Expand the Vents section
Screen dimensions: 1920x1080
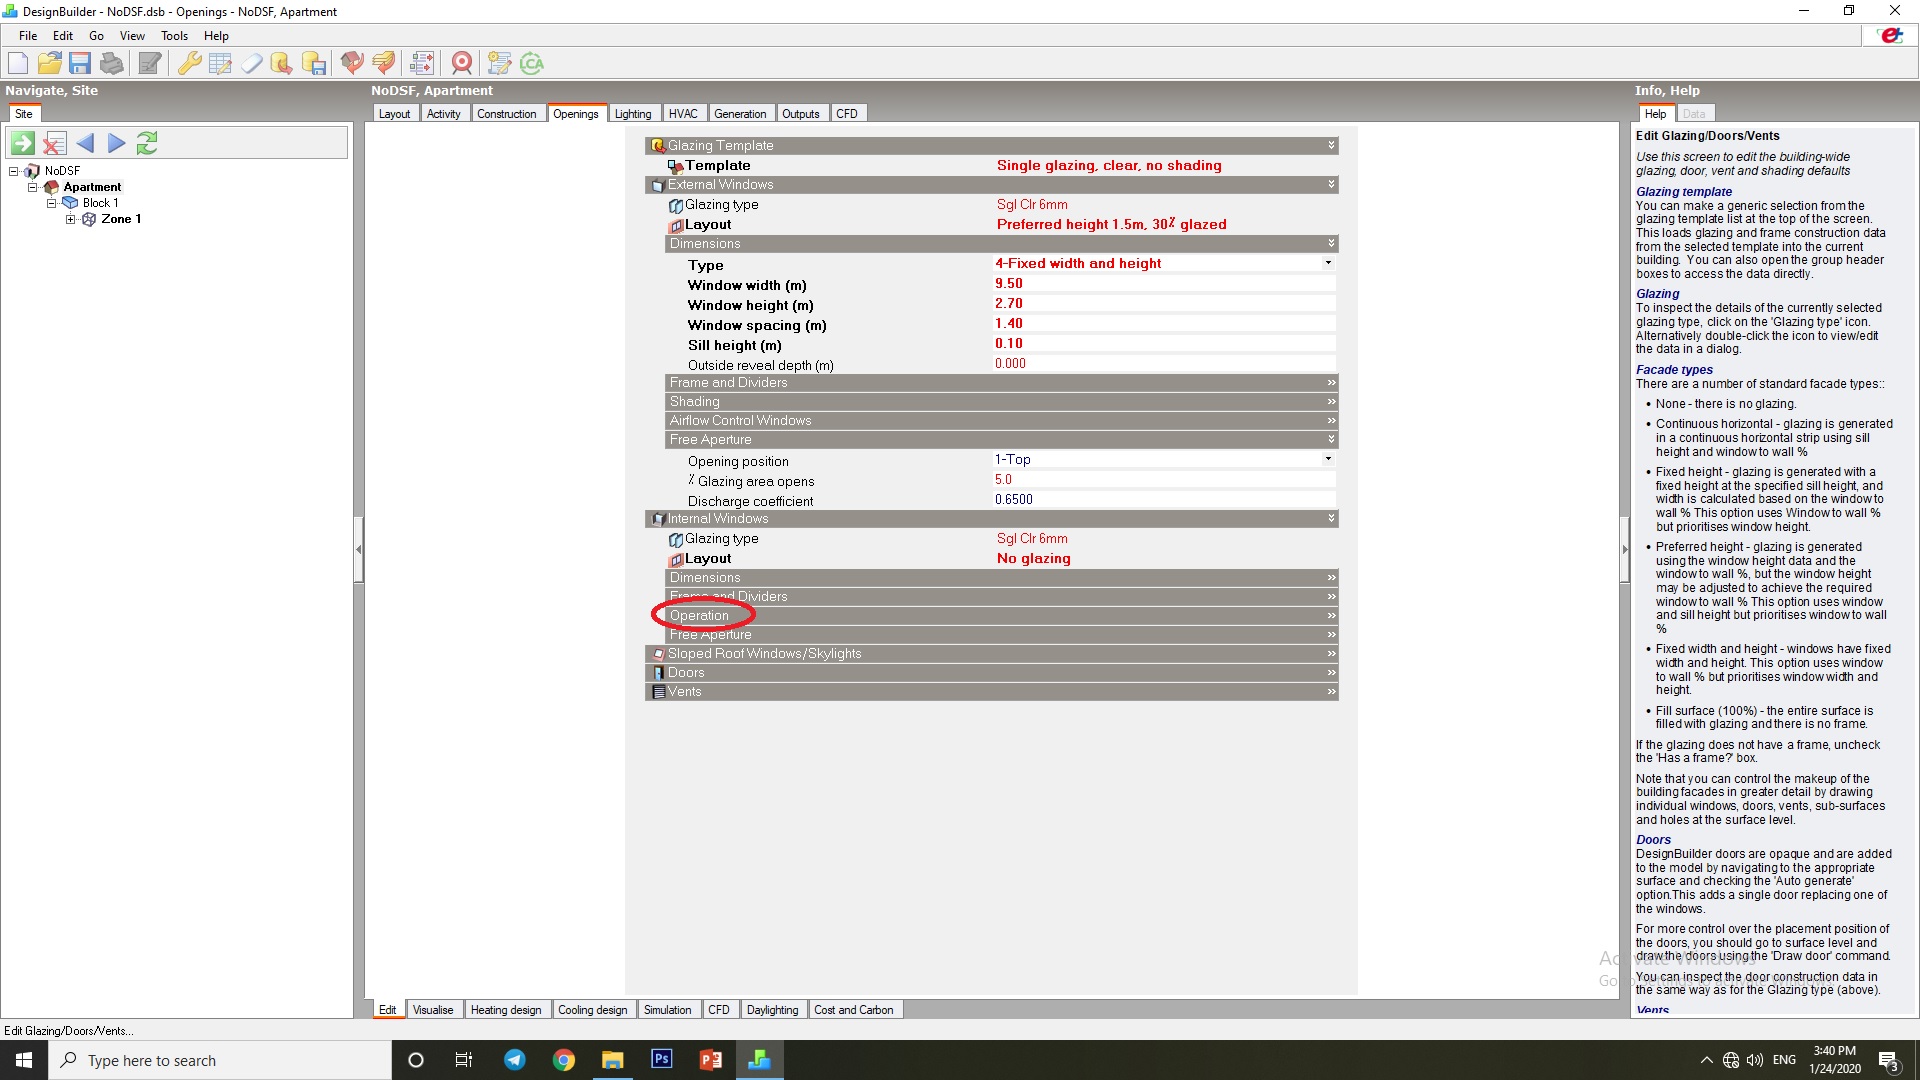pos(992,692)
